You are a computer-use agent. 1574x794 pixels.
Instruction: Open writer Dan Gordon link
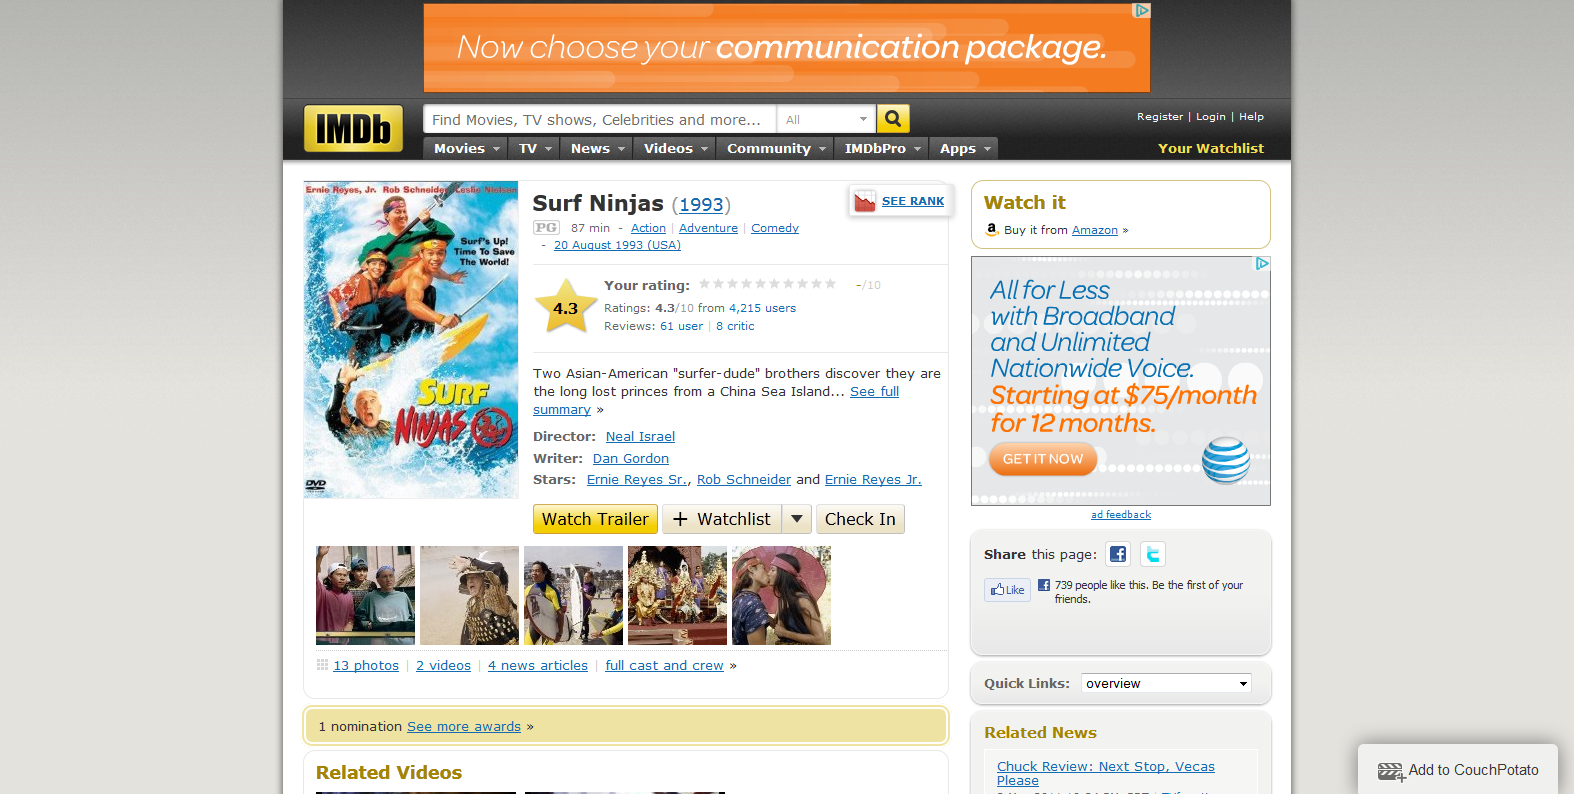click(631, 459)
